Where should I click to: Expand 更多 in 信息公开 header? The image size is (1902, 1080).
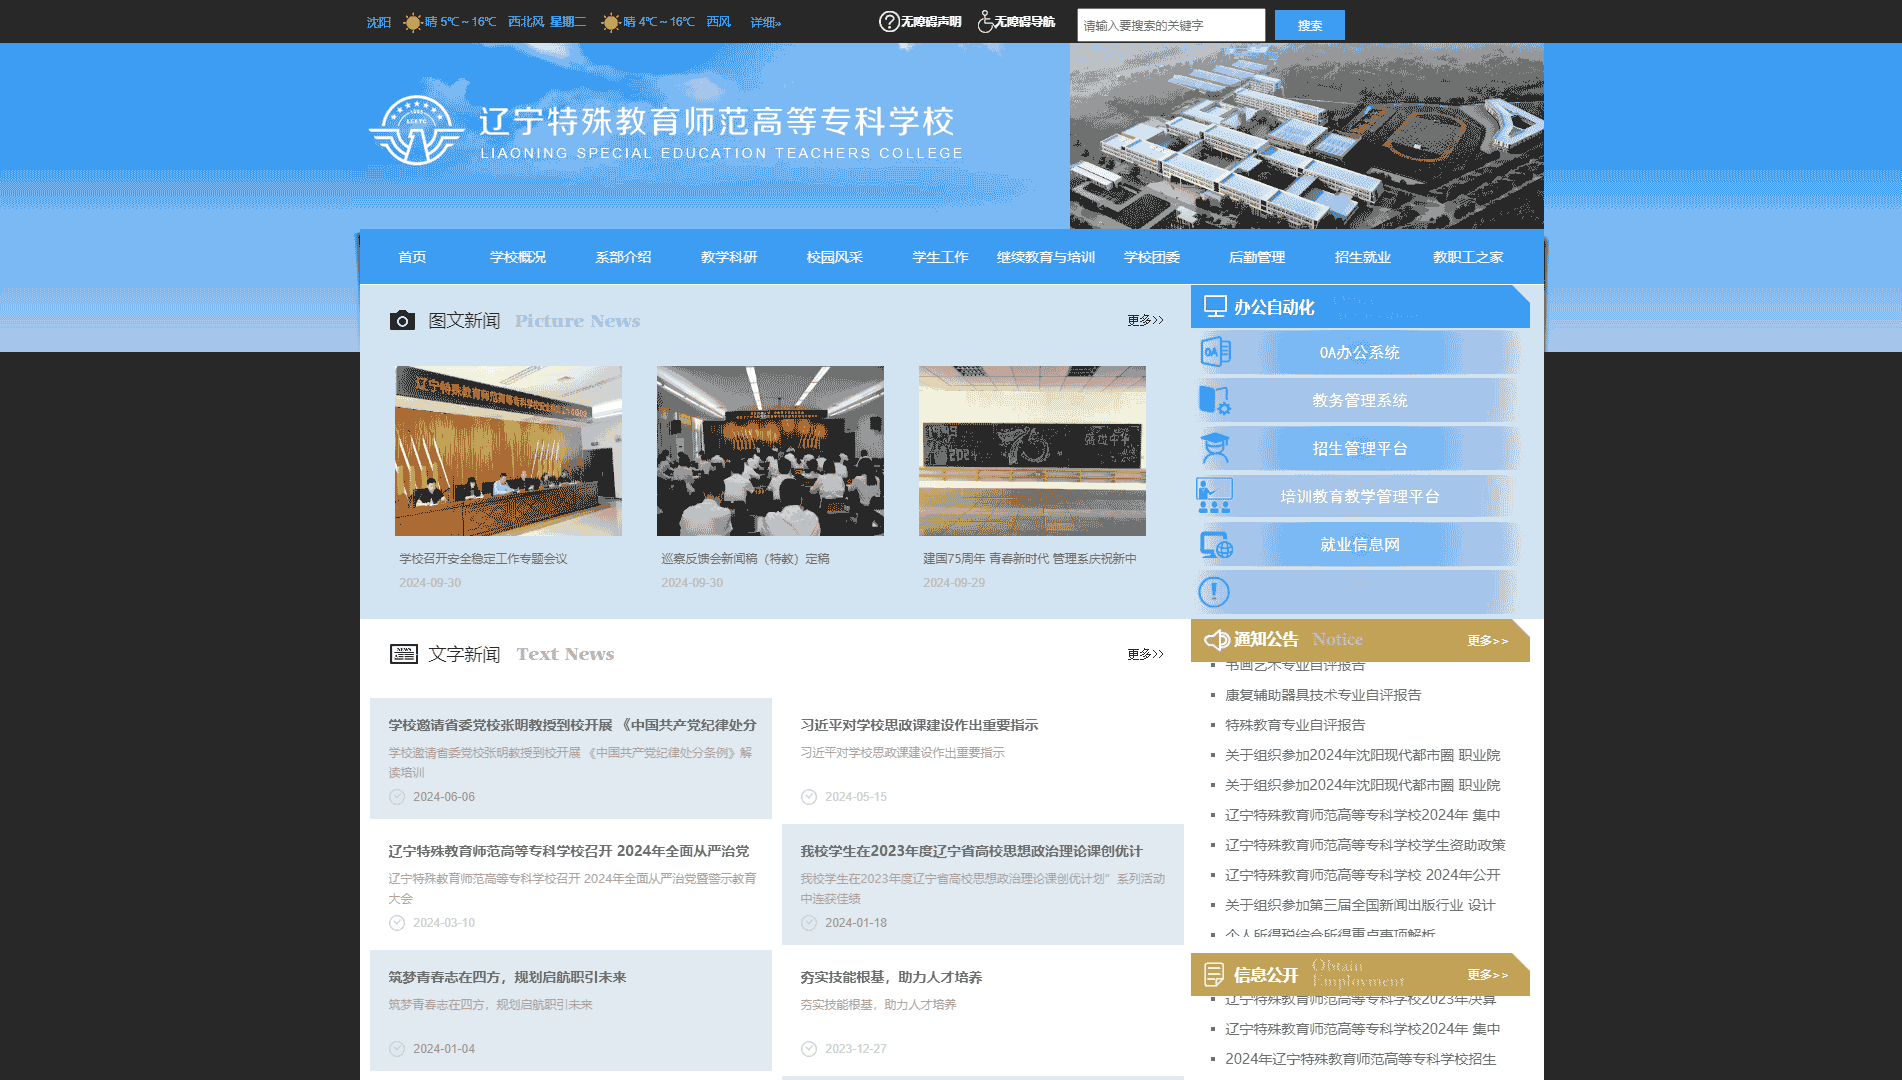tap(1488, 975)
